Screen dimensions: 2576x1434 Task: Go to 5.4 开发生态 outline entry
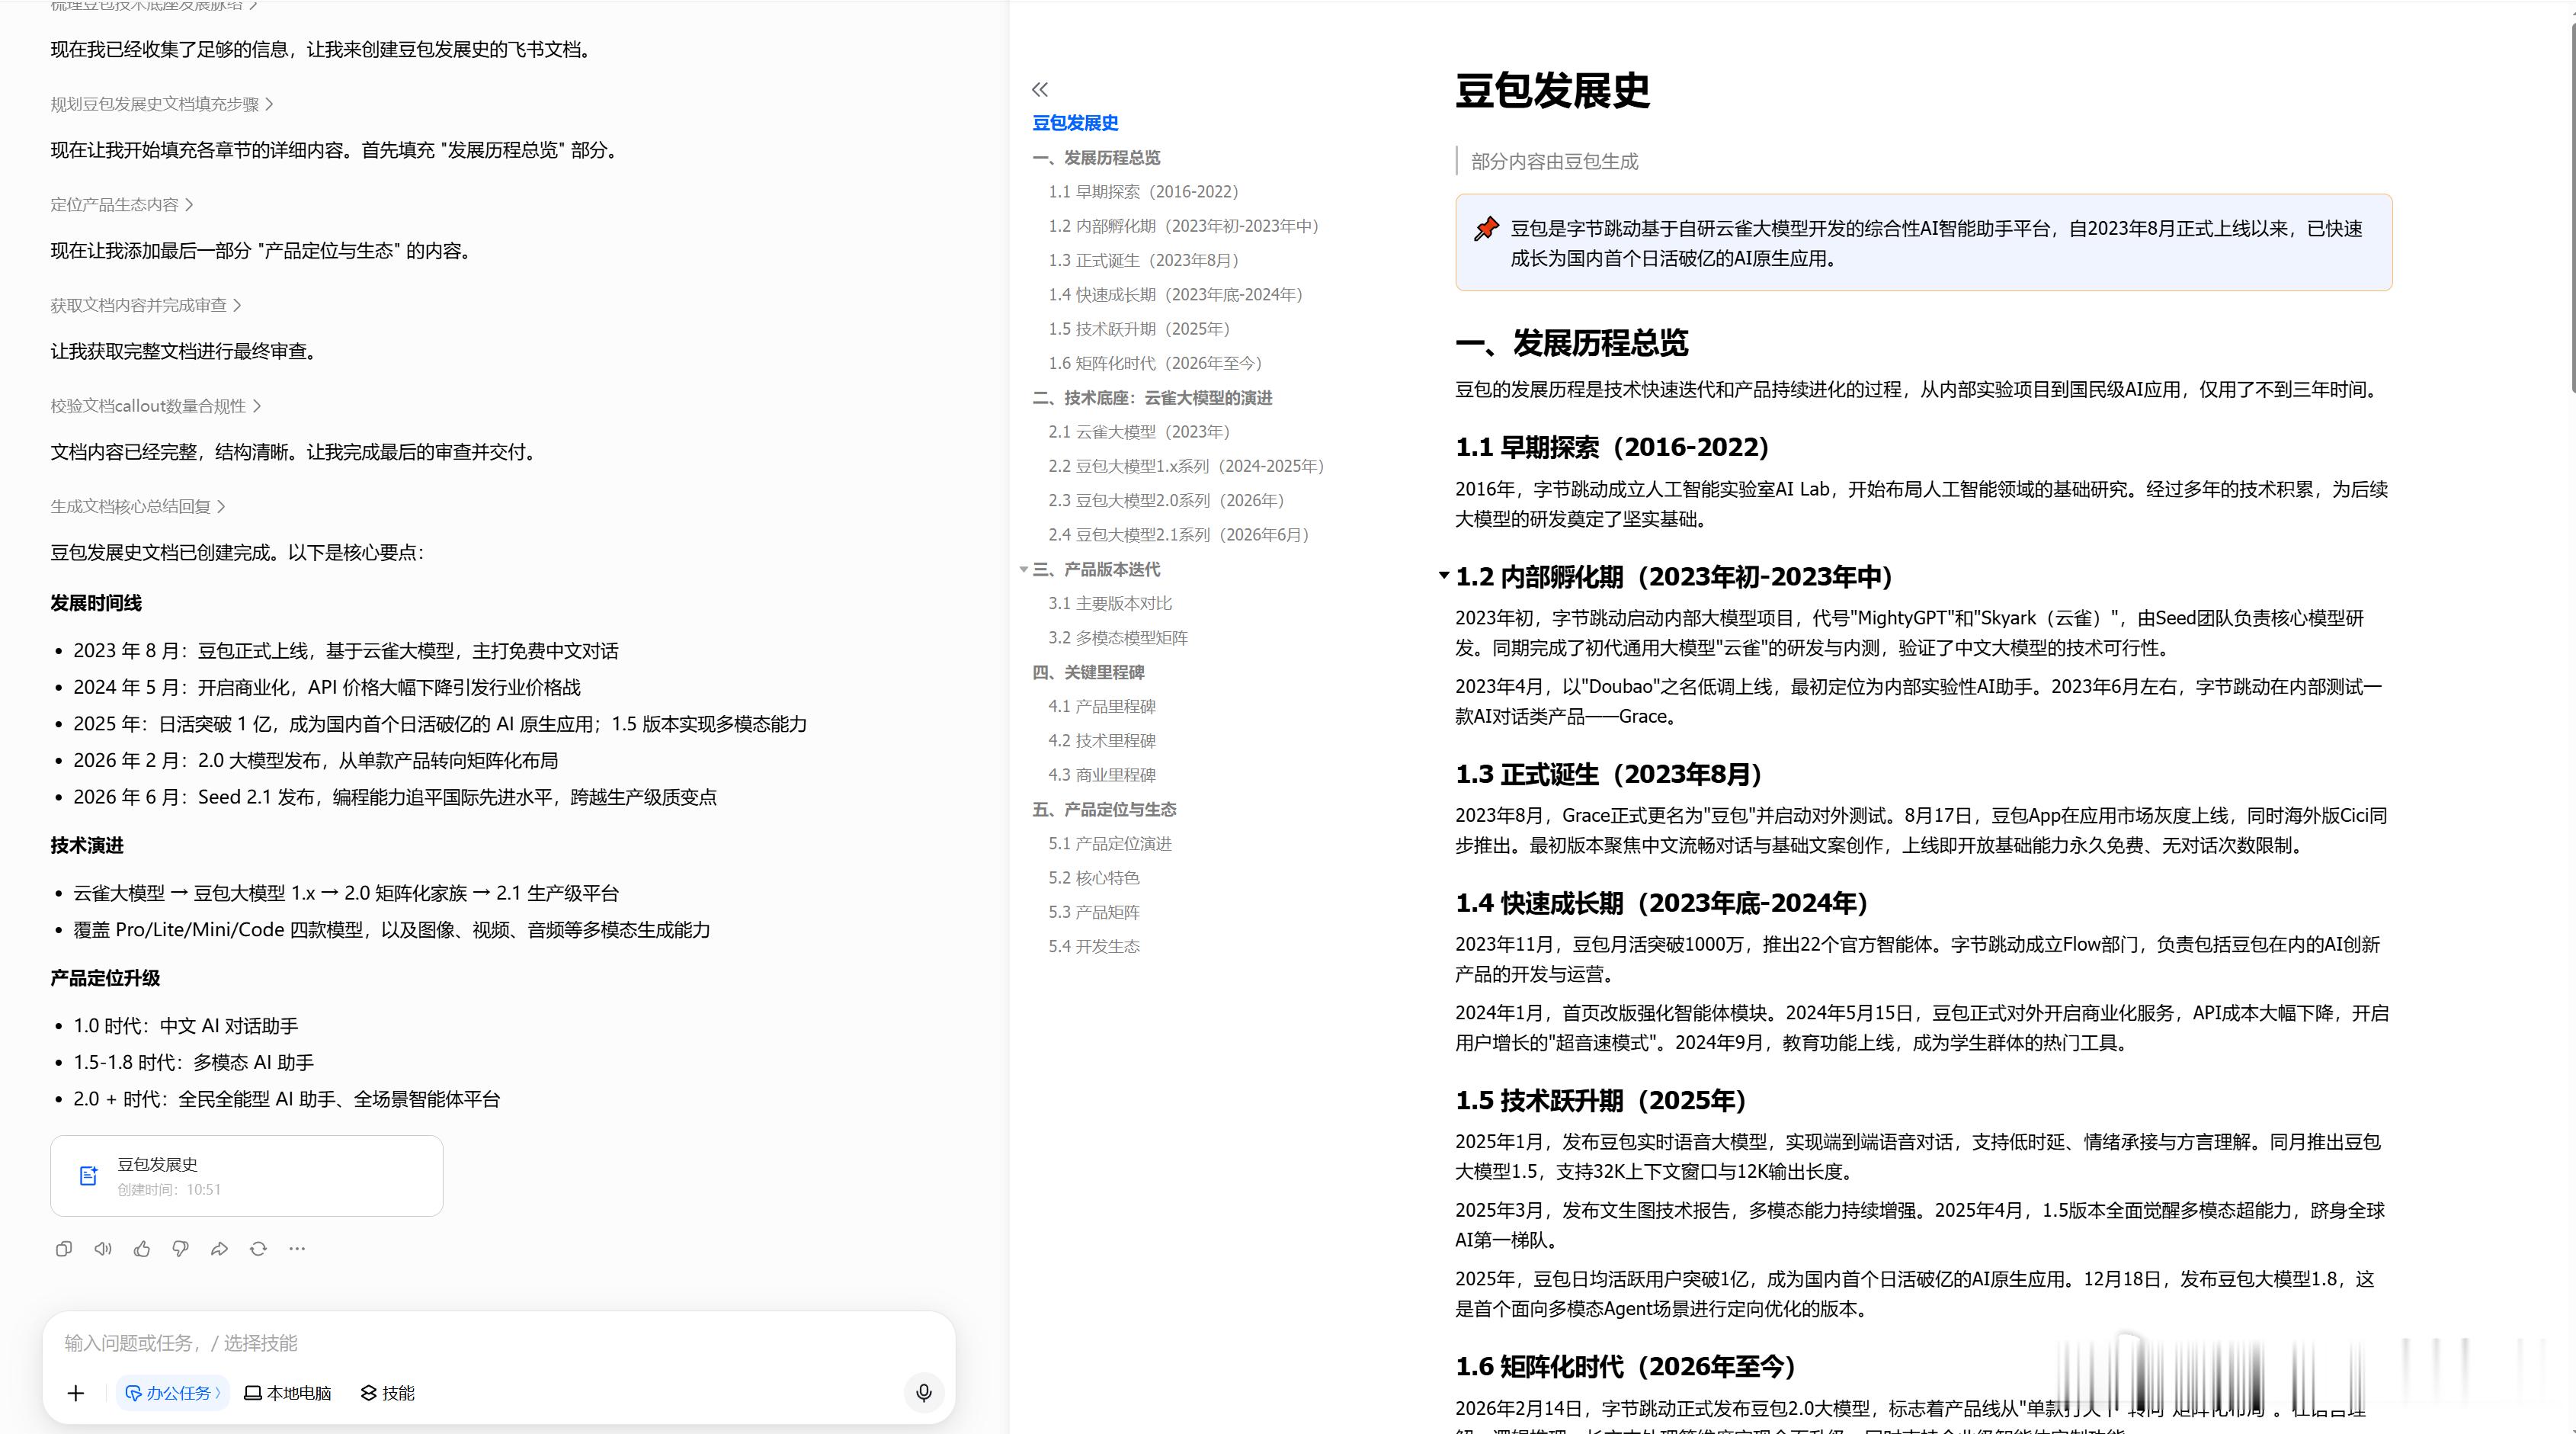tap(1094, 946)
